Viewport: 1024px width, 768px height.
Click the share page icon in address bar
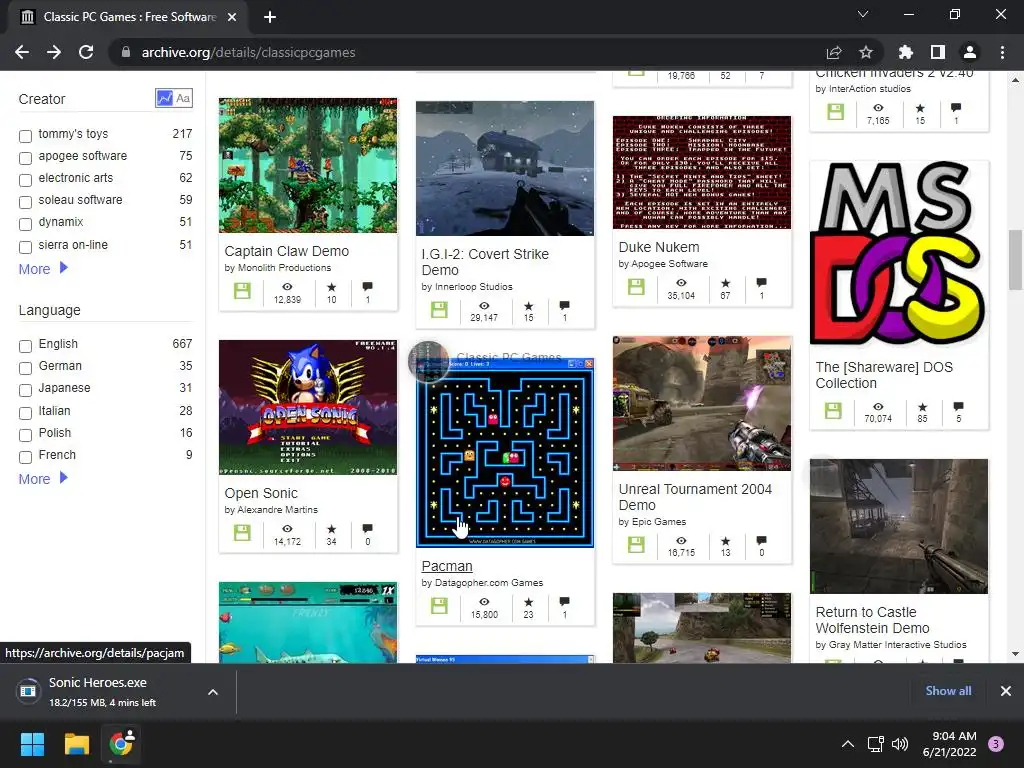834,52
